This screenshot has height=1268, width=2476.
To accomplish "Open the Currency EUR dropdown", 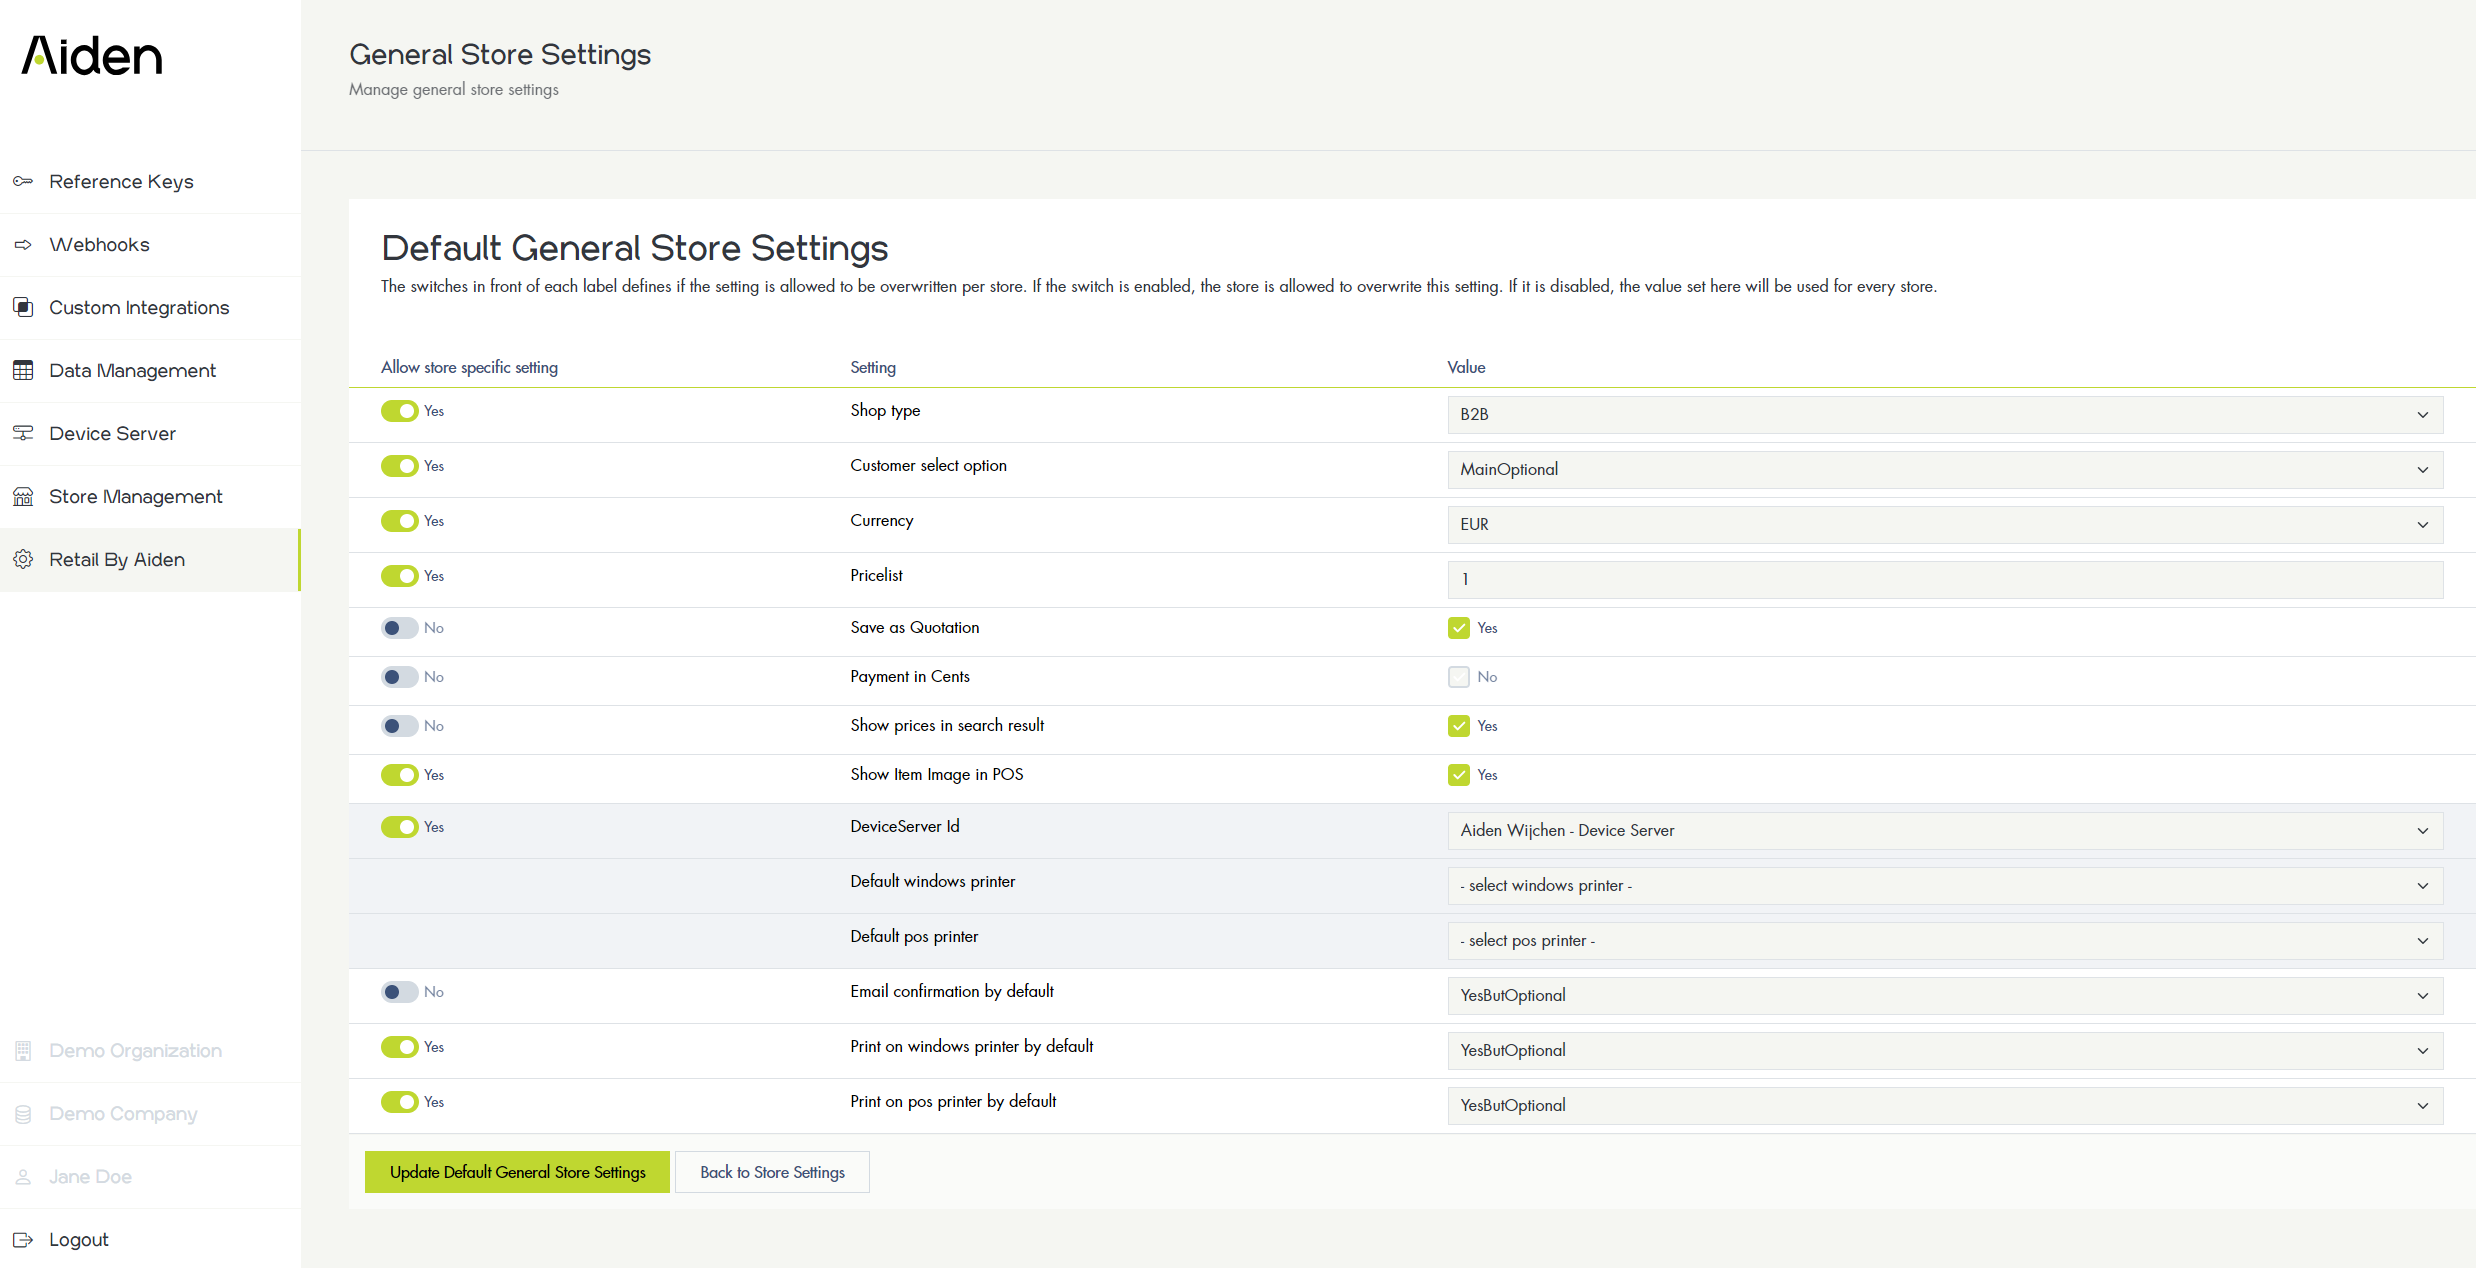I will pos(1944,525).
